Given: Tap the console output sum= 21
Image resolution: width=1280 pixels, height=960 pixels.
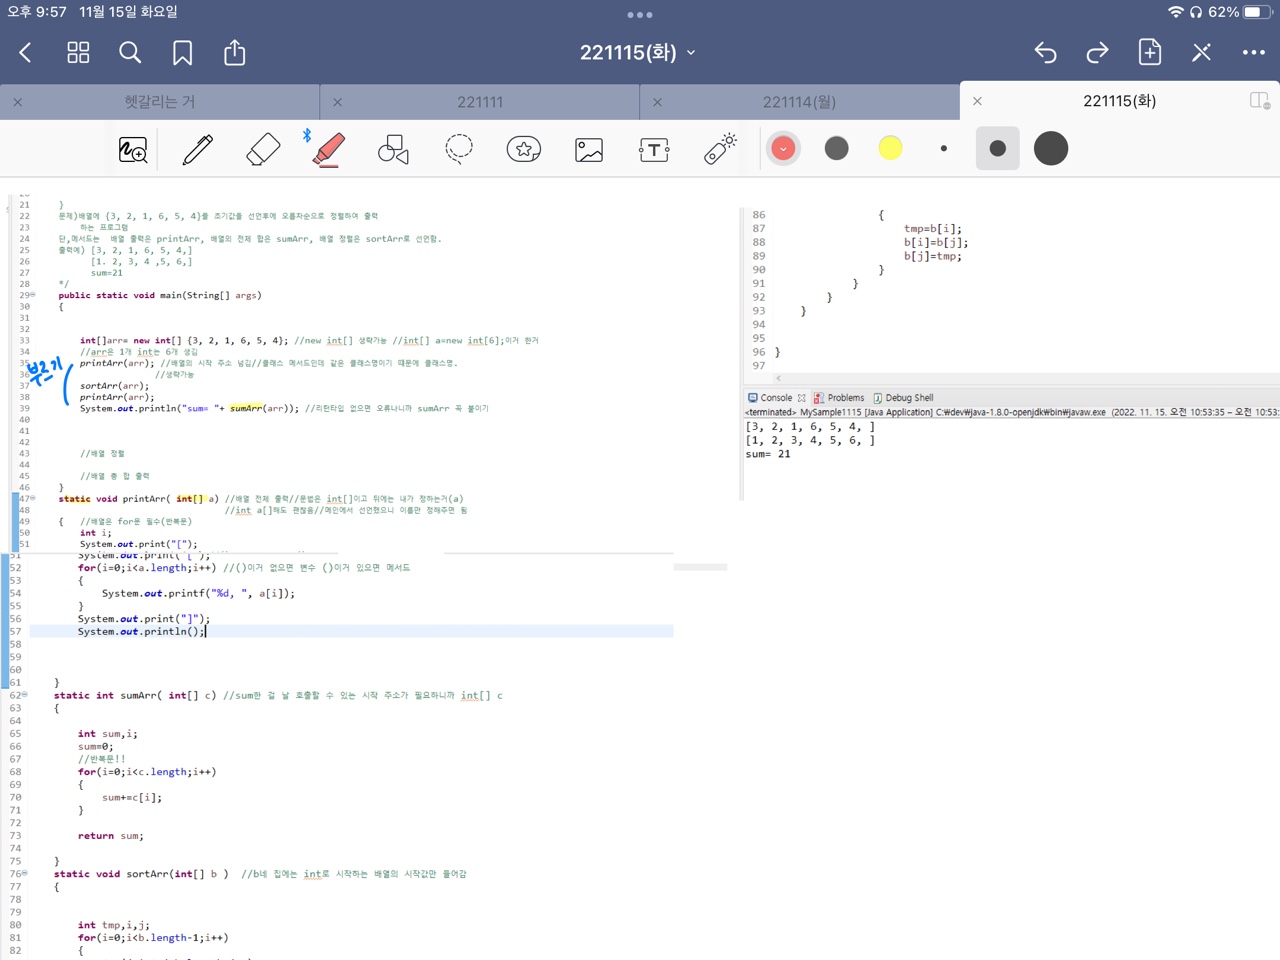Looking at the screenshot, I should click(x=768, y=454).
